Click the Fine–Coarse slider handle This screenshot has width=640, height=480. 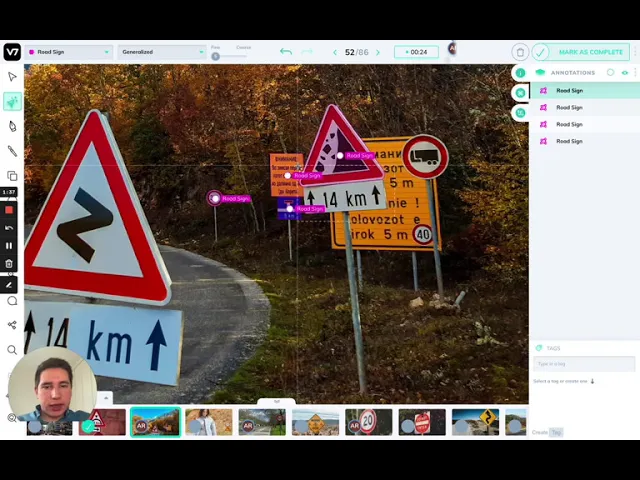point(216,56)
